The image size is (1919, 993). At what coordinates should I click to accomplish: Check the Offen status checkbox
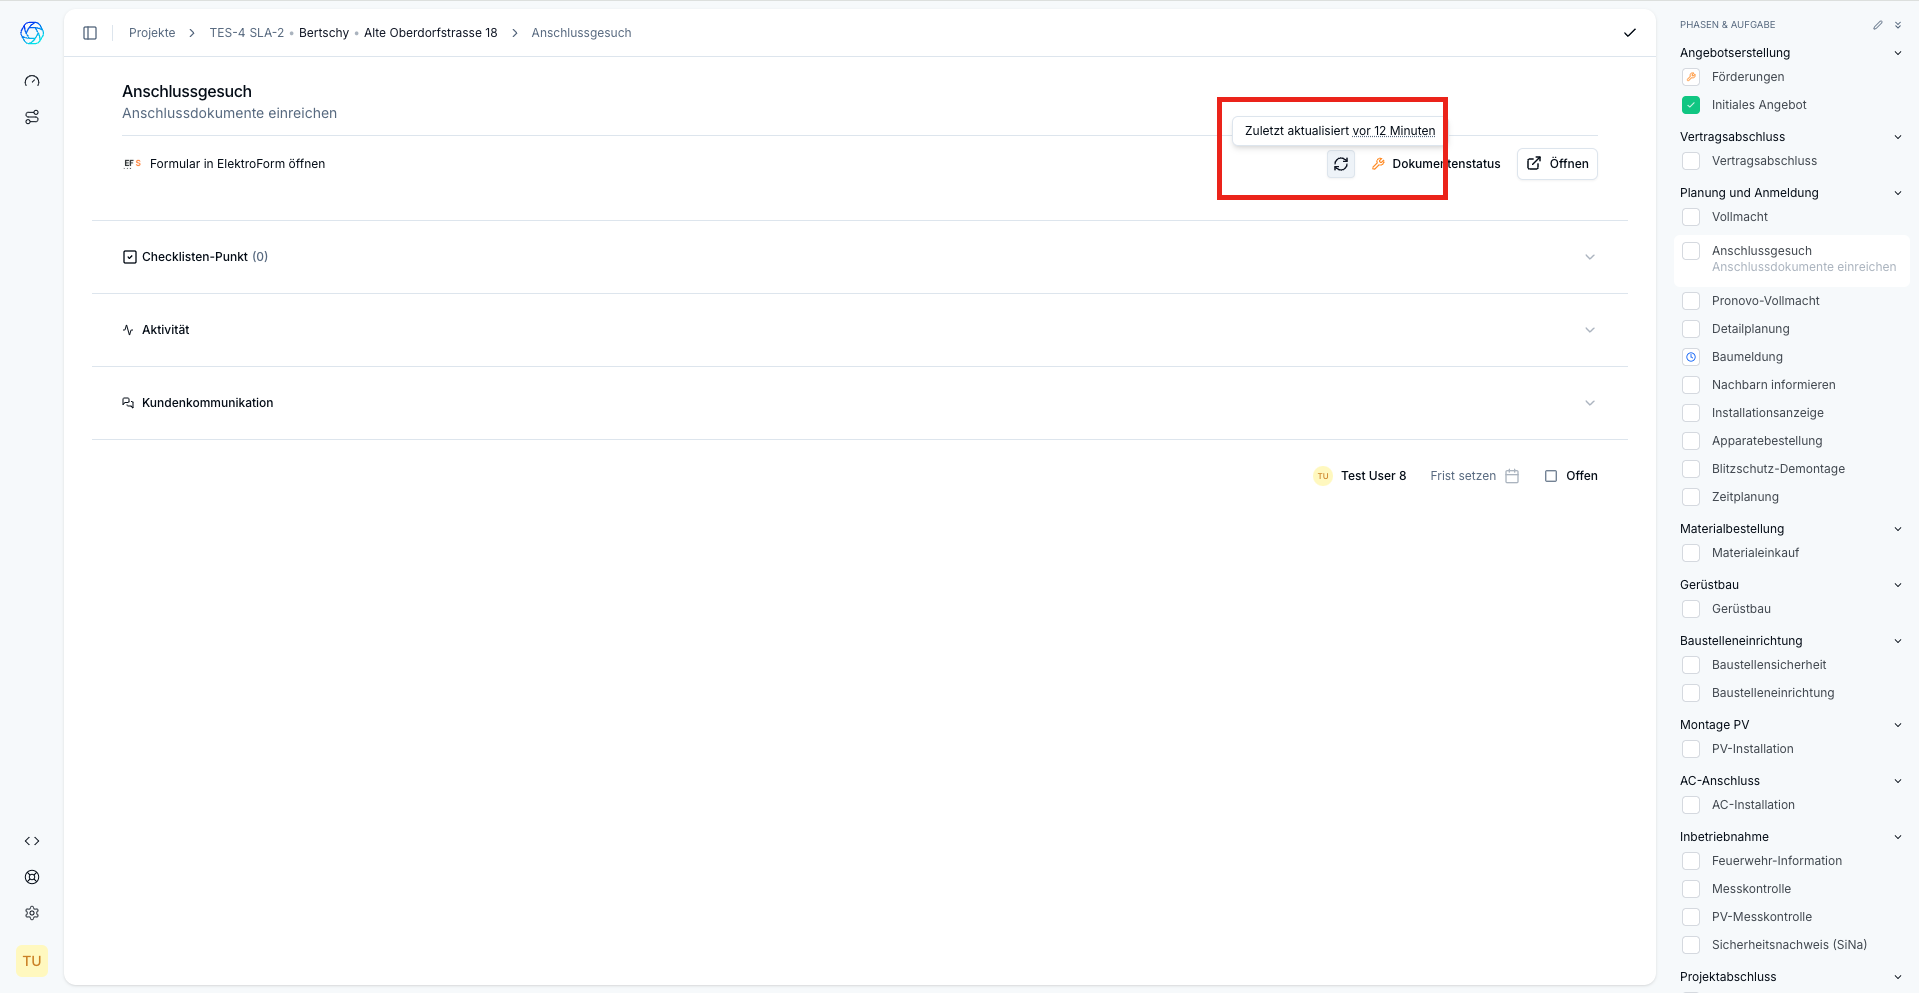coord(1551,476)
